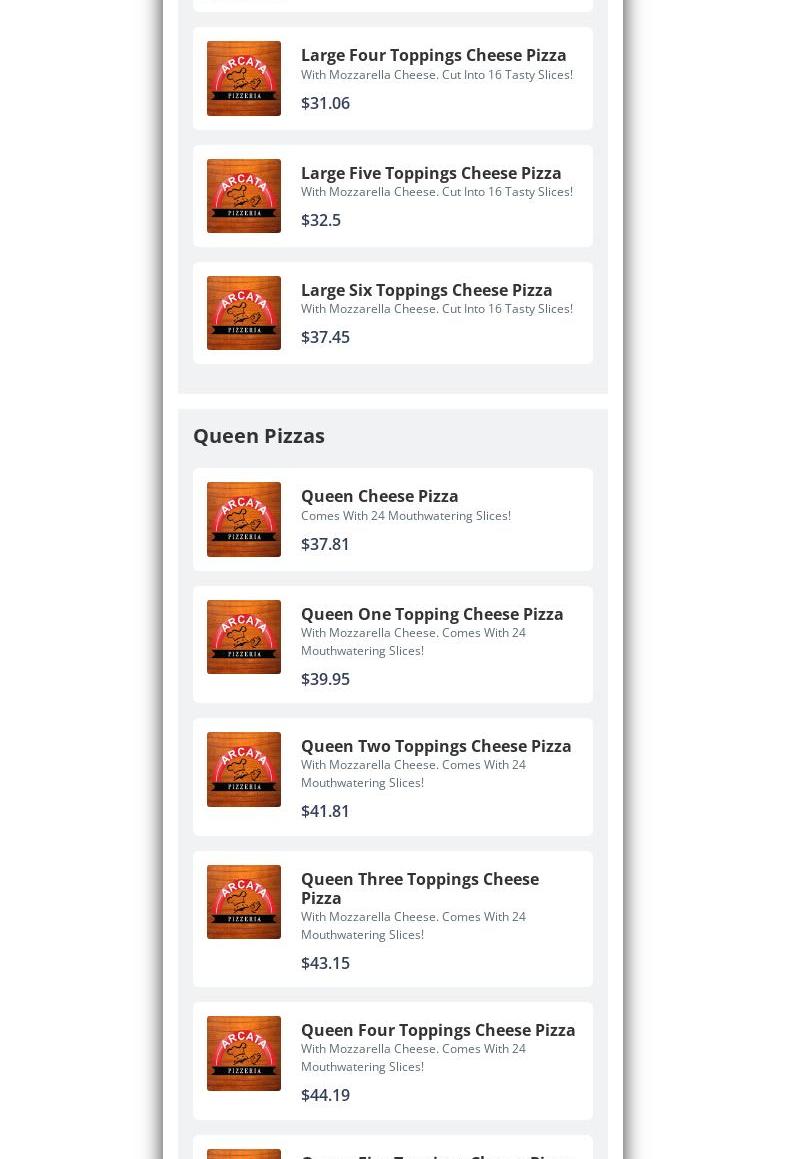Open the Queen Cheese Pizza thumbnail
The image size is (785, 1159).
coord(244,519)
